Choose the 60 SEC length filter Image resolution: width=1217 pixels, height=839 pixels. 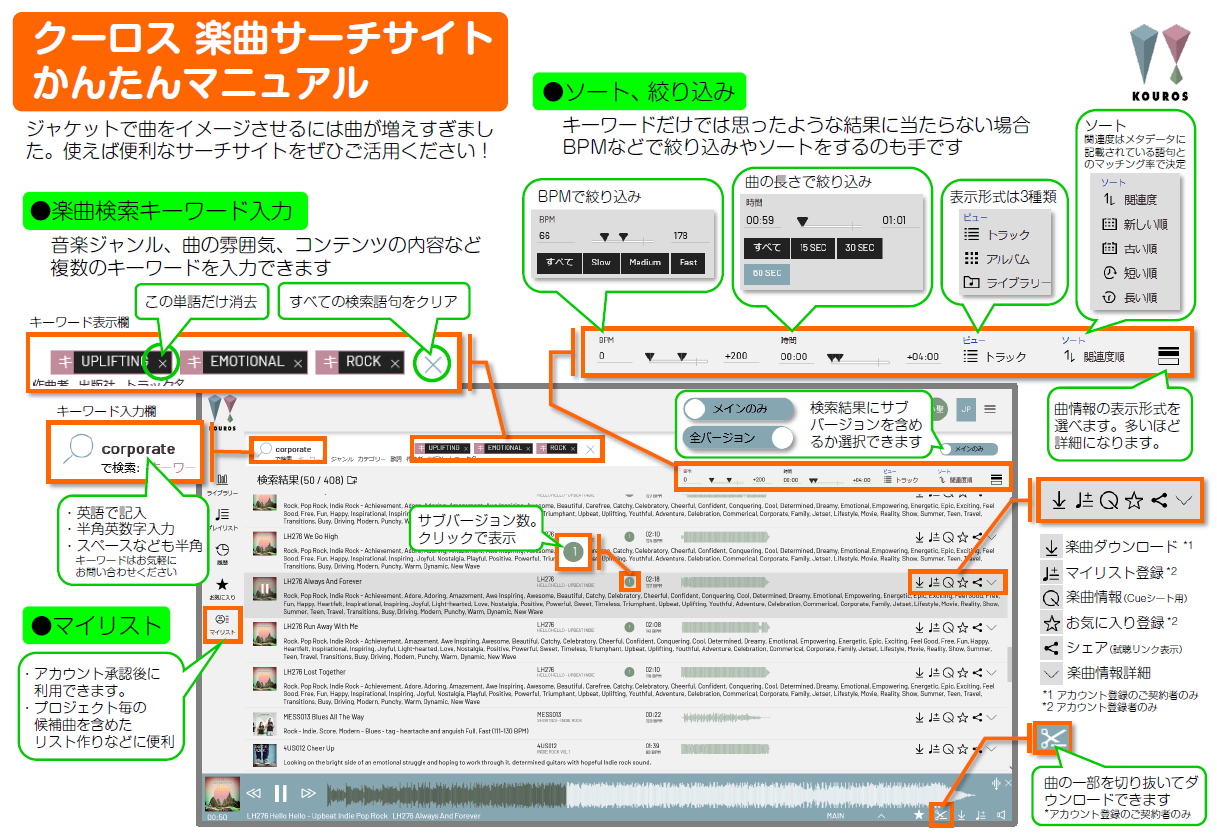[x=766, y=274]
